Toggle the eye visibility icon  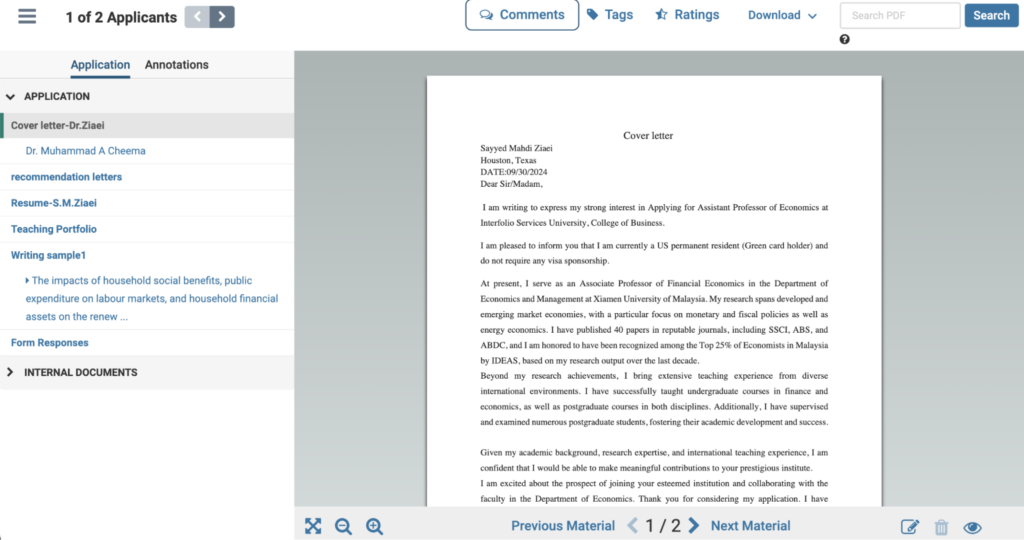(x=972, y=528)
